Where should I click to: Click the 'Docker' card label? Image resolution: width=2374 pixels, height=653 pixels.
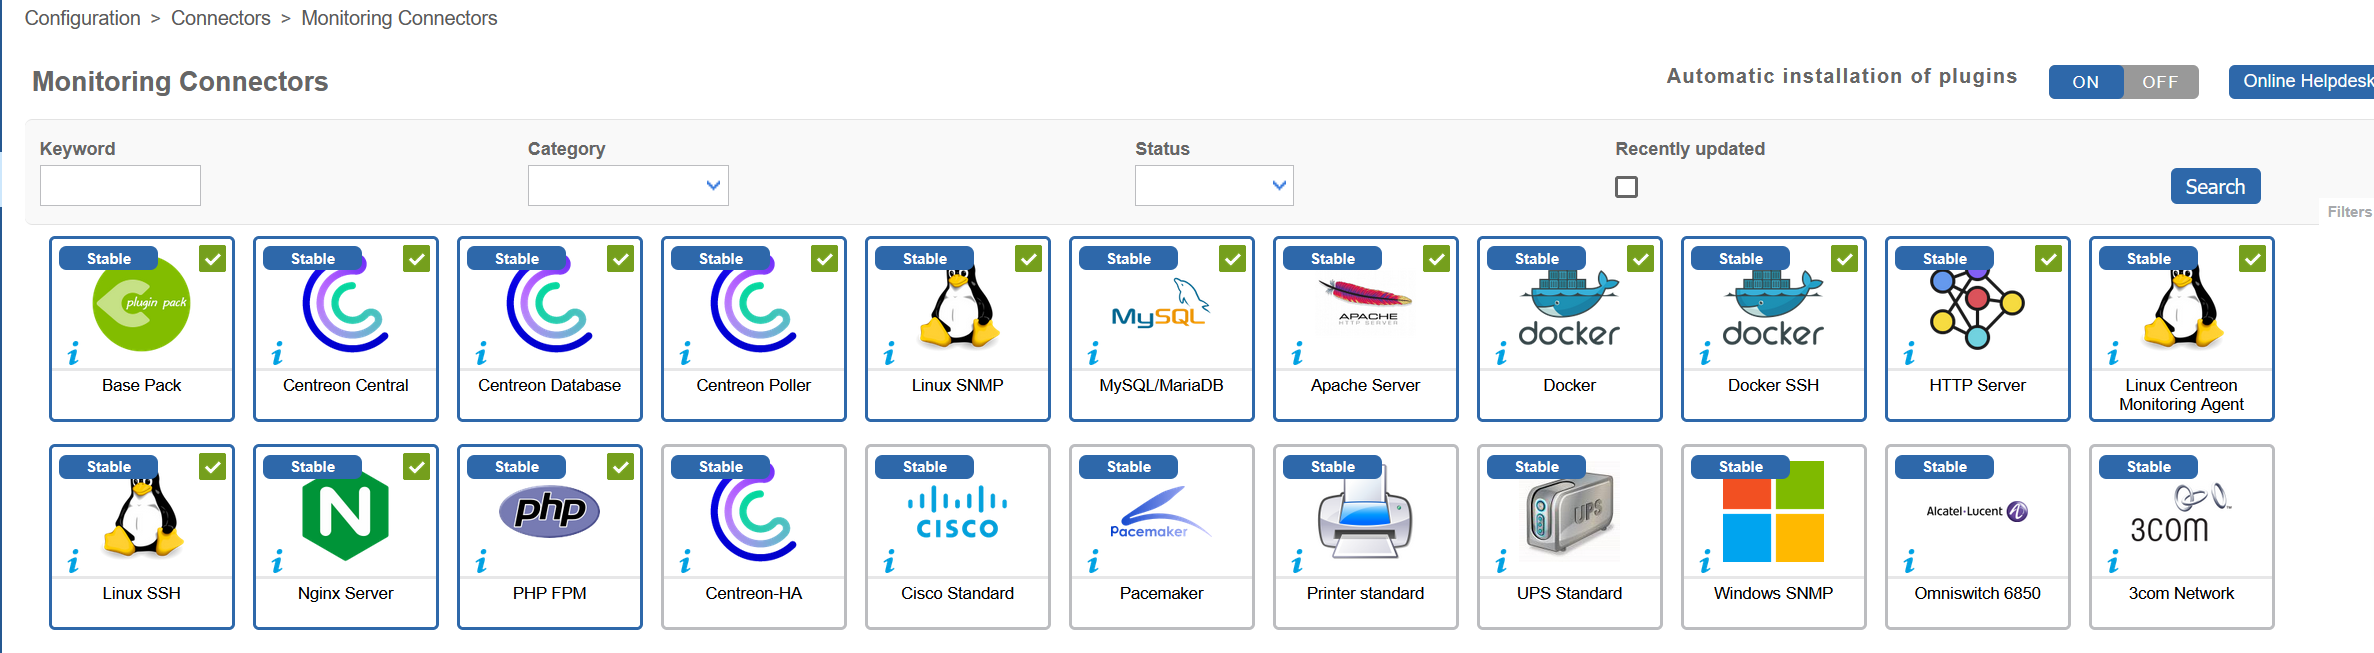[x=1569, y=385]
